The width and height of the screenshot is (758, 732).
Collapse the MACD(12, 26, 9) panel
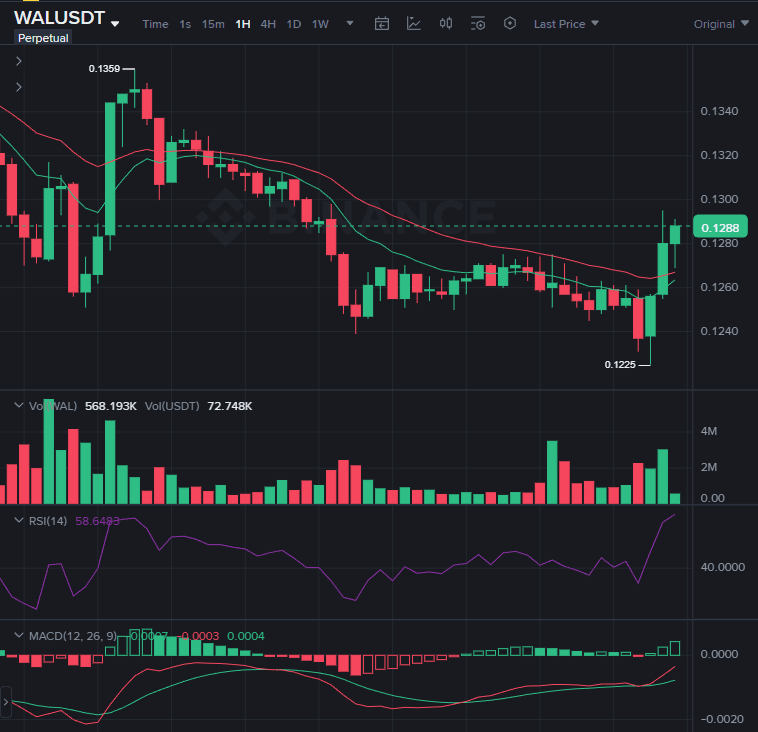coord(18,635)
